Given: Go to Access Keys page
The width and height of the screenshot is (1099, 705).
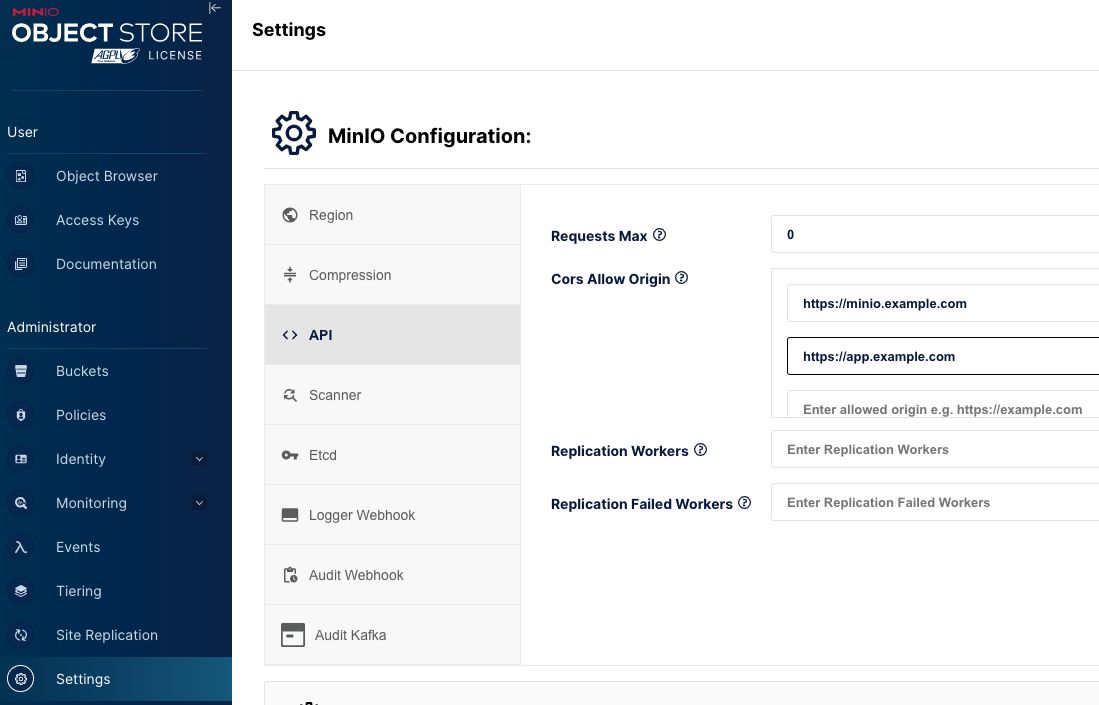Looking at the screenshot, I should [x=97, y=220].
